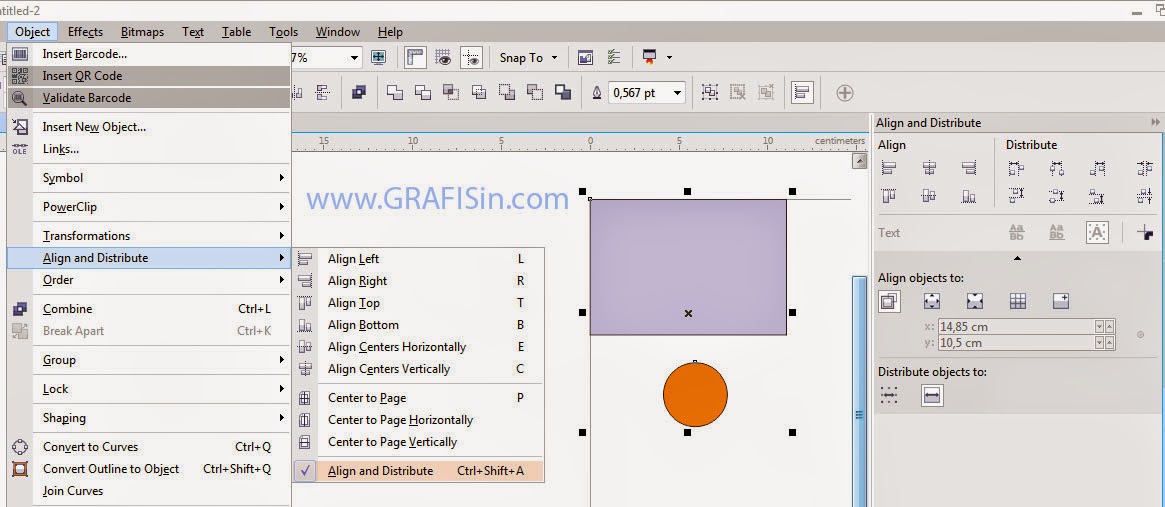Screen dimensions: 1165x507
Task: Click the Join Curves entry
Action: (149, 491)
